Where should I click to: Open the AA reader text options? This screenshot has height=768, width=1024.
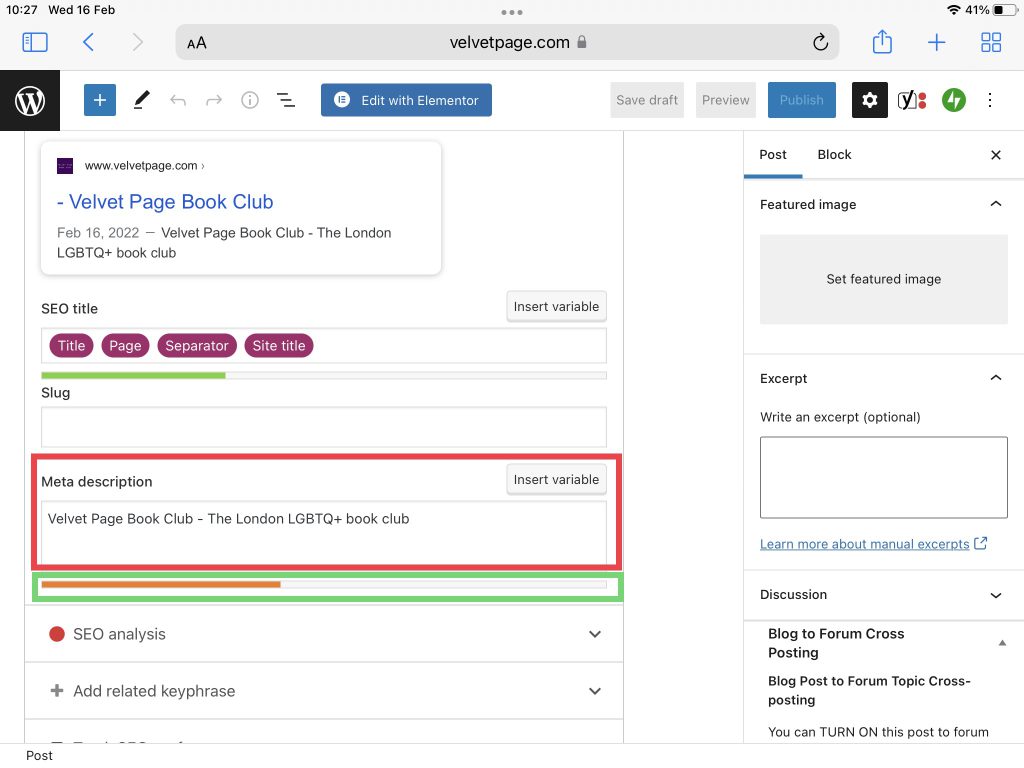[197, 43]
